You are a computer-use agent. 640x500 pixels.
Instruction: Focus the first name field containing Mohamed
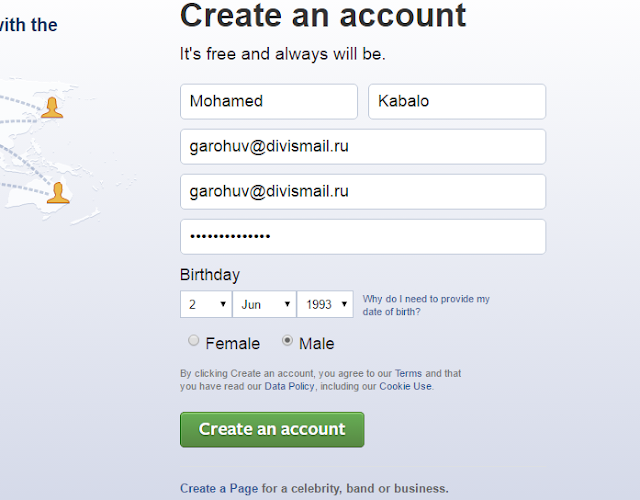[268, 101]
